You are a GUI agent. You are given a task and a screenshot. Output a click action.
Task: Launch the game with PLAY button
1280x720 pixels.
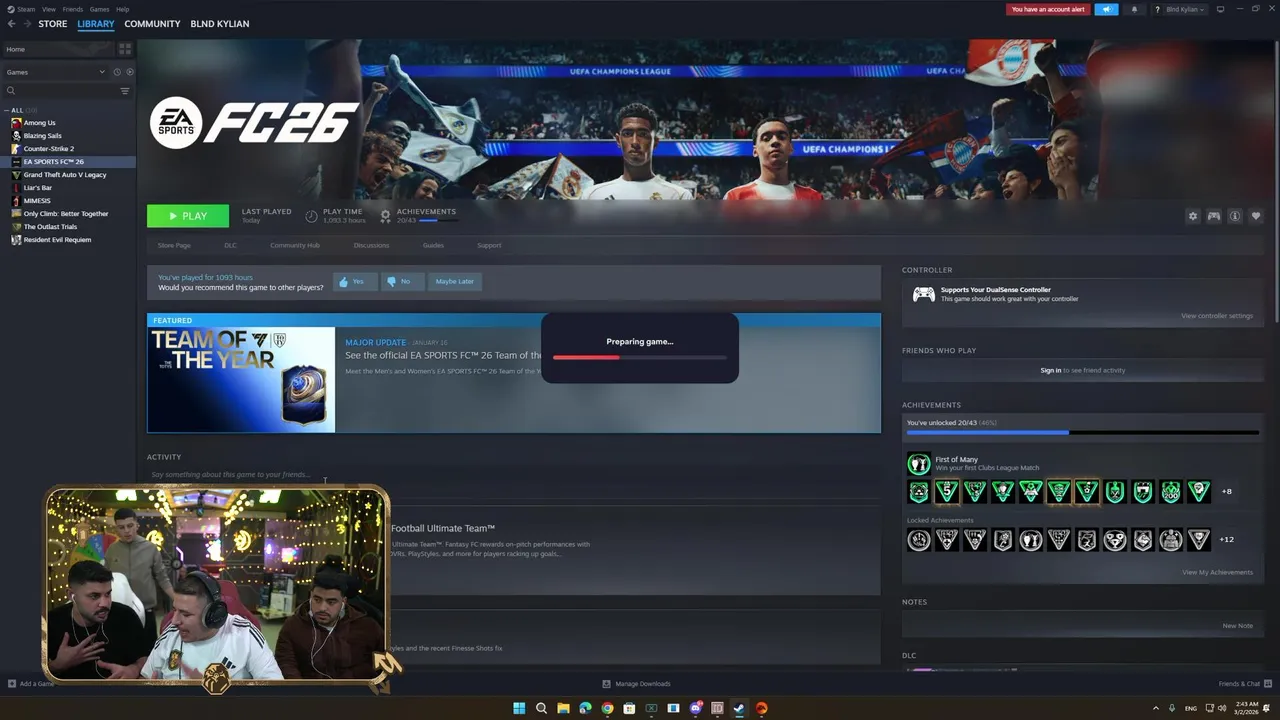pyautogui.click(x=188, y=216)
